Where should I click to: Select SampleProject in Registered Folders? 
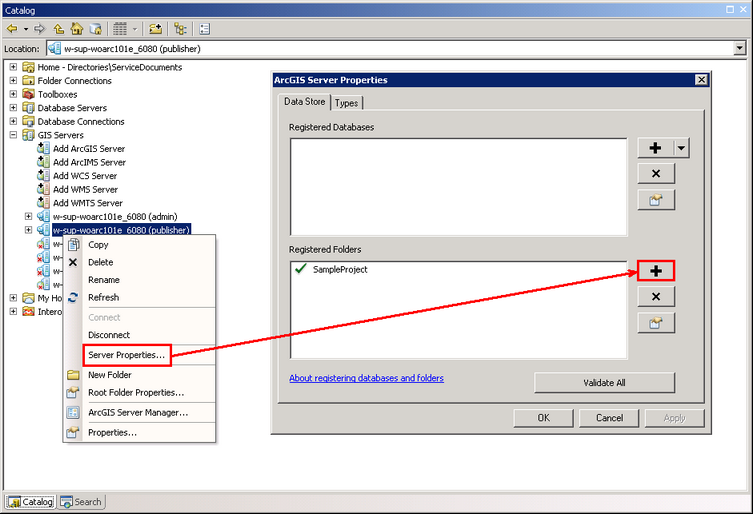340,269
